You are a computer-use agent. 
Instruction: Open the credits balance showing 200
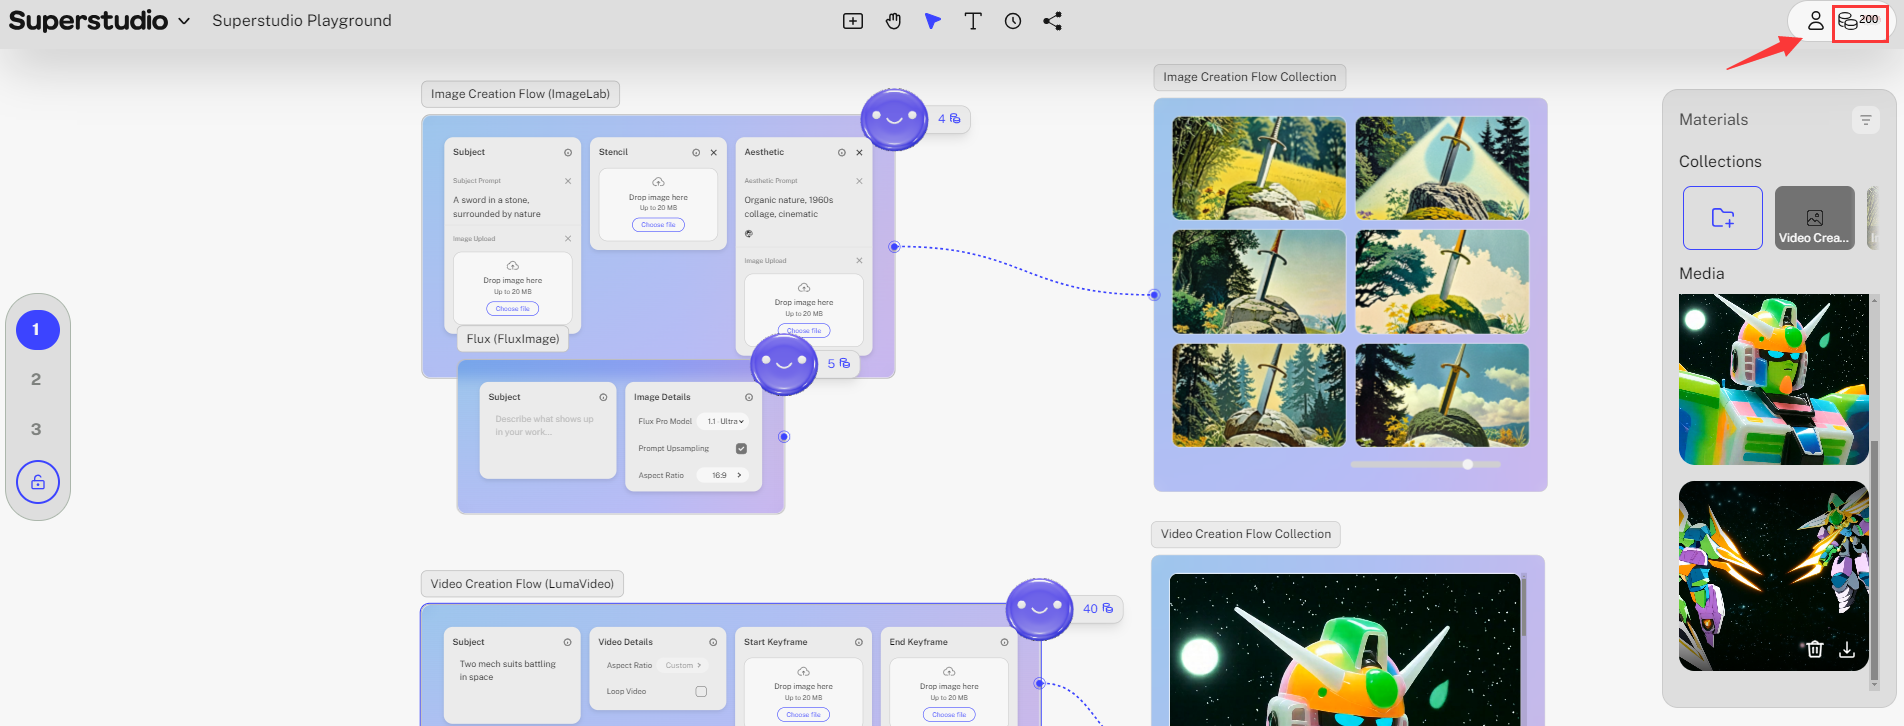[1859, 21]
